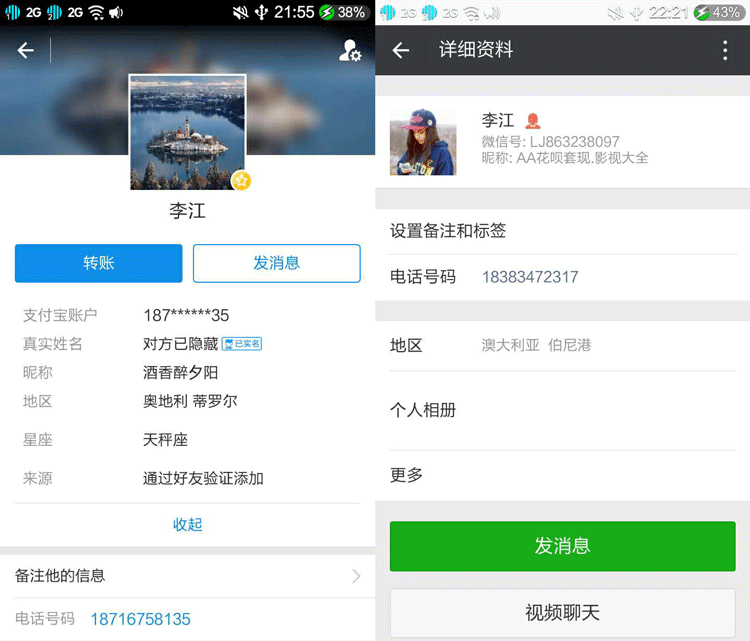Tap the name 李江 under the Alipay avatar
Viewport: 750px width, 641px height.
188,211
